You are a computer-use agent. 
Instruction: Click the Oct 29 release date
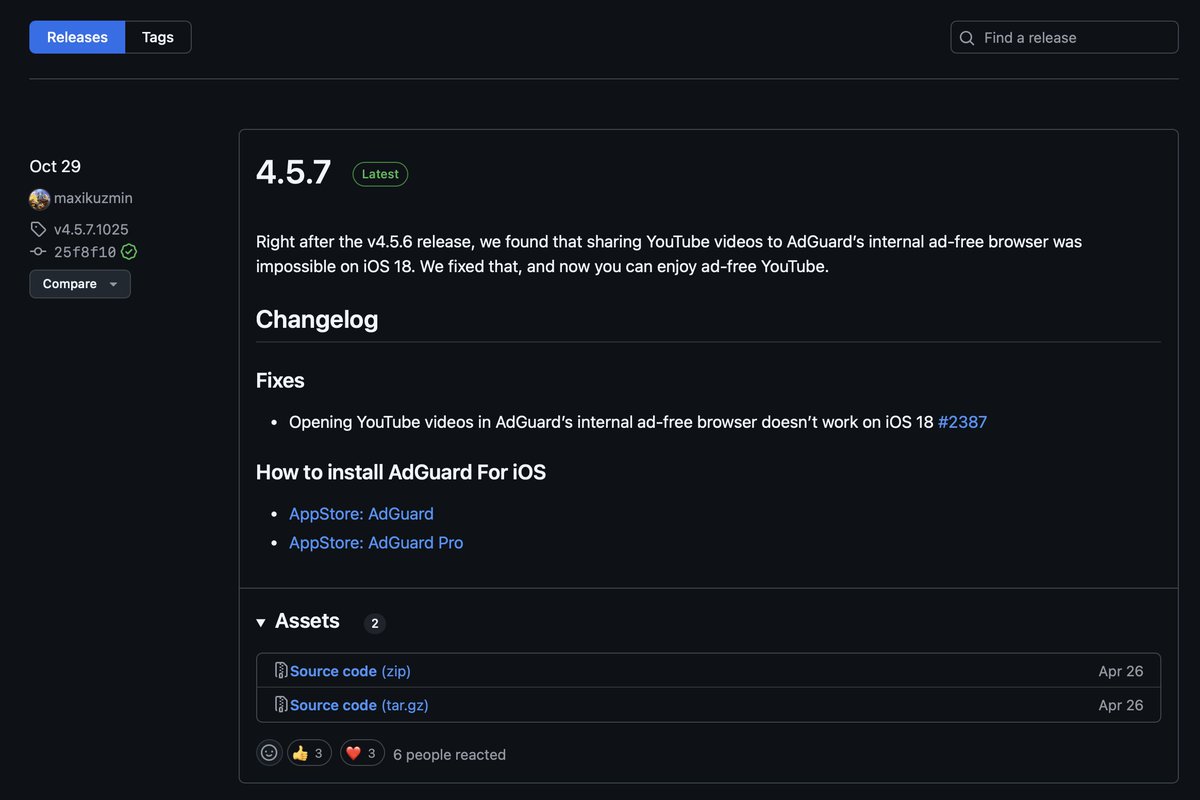(x=55, y=166)
